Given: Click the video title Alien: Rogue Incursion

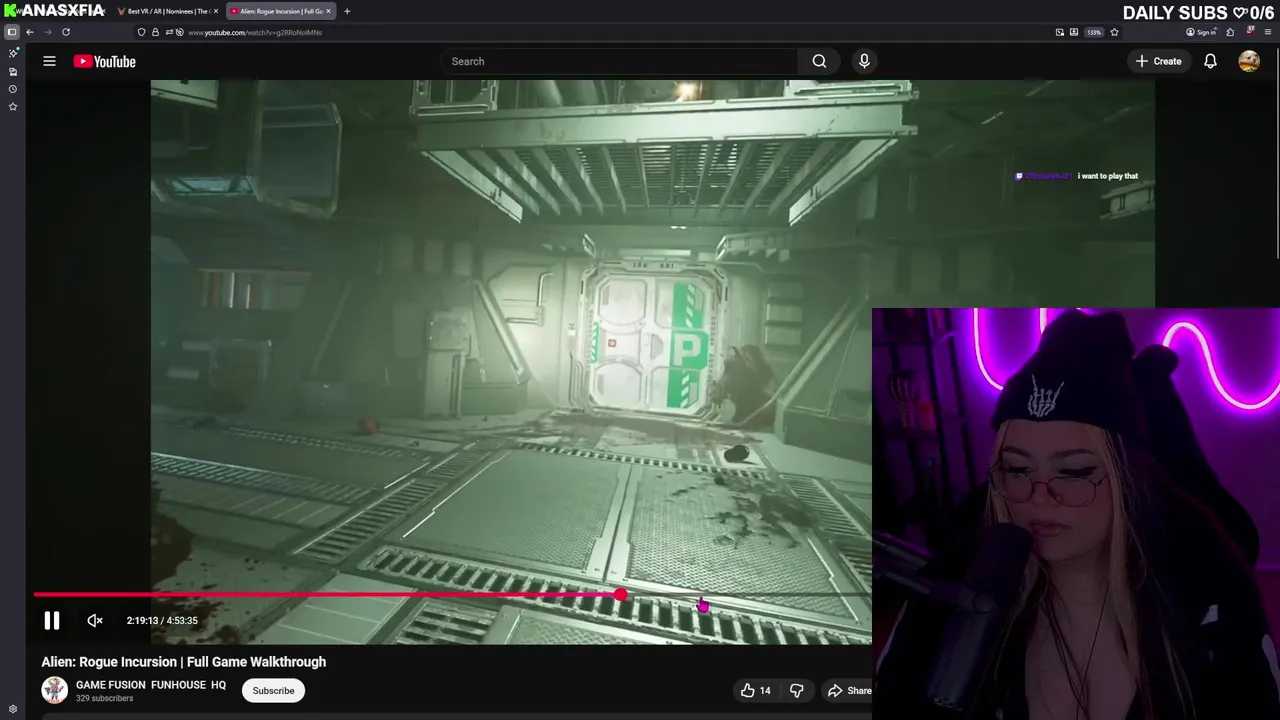Looking at the screenshot, I should [184, 662].
